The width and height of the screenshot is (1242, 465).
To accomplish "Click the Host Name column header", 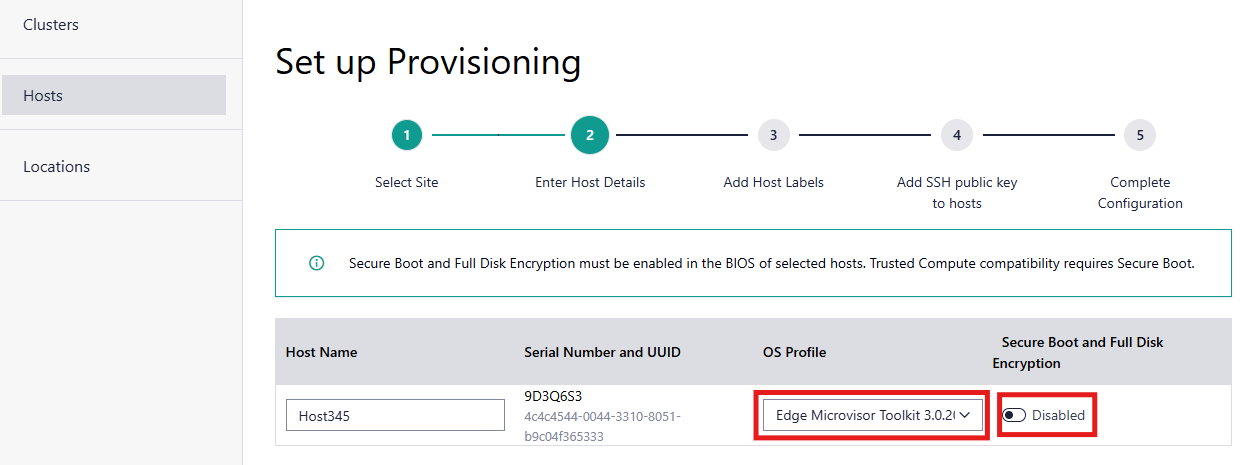I will (x=321, y=352).
